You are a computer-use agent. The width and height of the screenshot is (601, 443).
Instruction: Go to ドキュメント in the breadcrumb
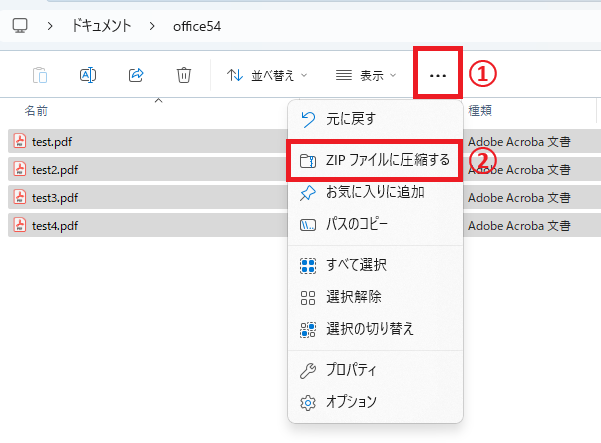(x=102, y=26)
